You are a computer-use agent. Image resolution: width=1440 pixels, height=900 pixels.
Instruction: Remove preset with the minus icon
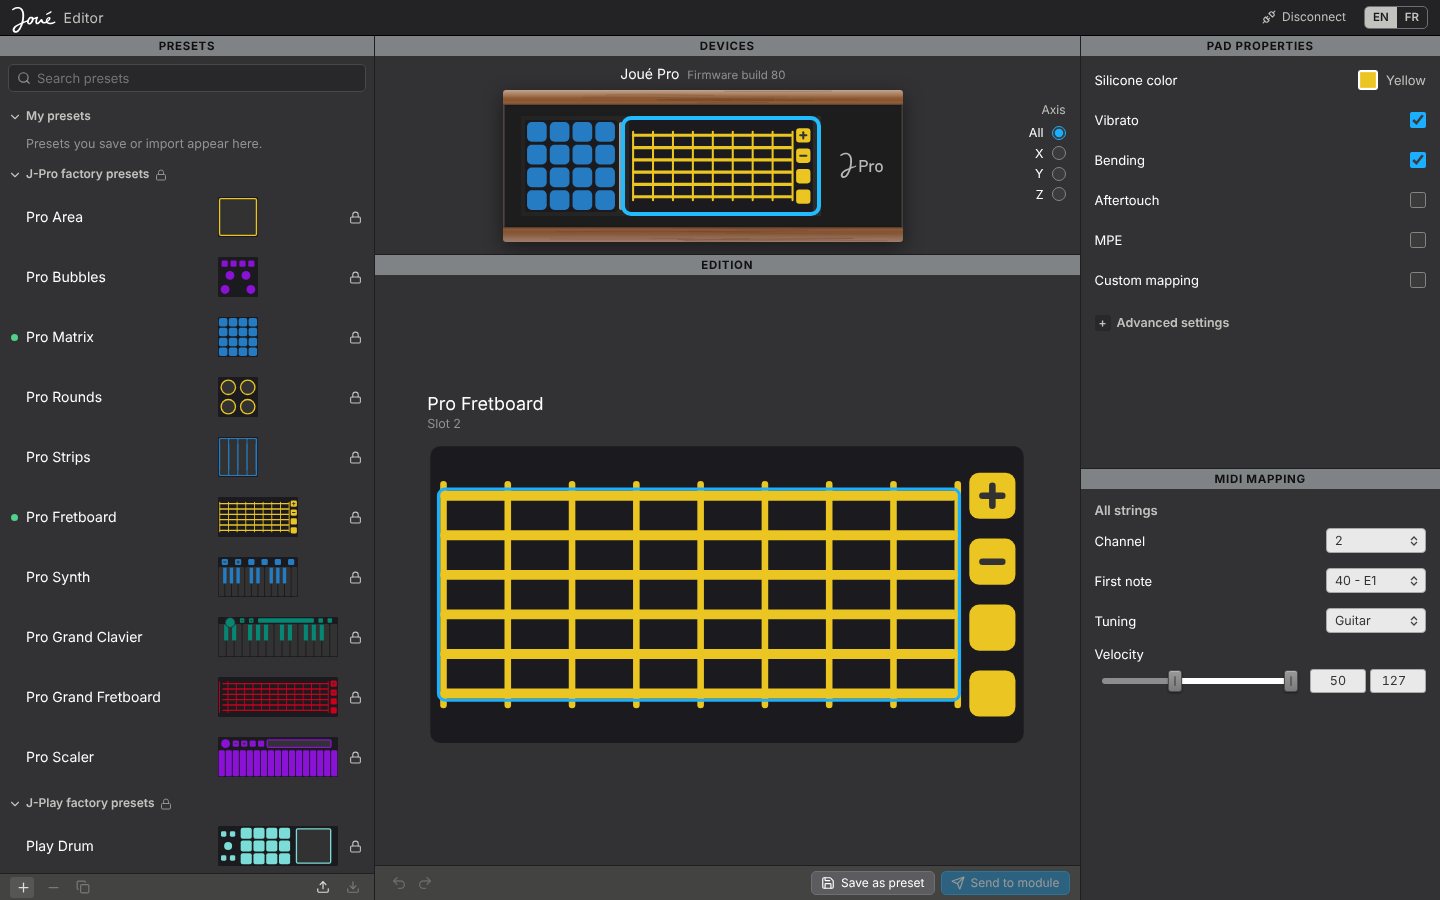pos(54,887)
